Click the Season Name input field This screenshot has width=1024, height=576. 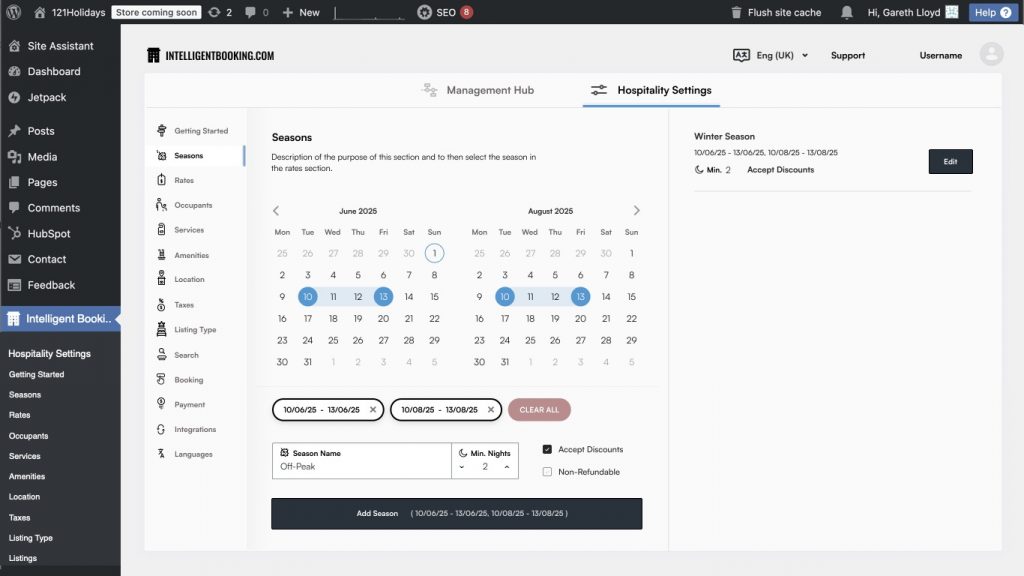point(362,467)
